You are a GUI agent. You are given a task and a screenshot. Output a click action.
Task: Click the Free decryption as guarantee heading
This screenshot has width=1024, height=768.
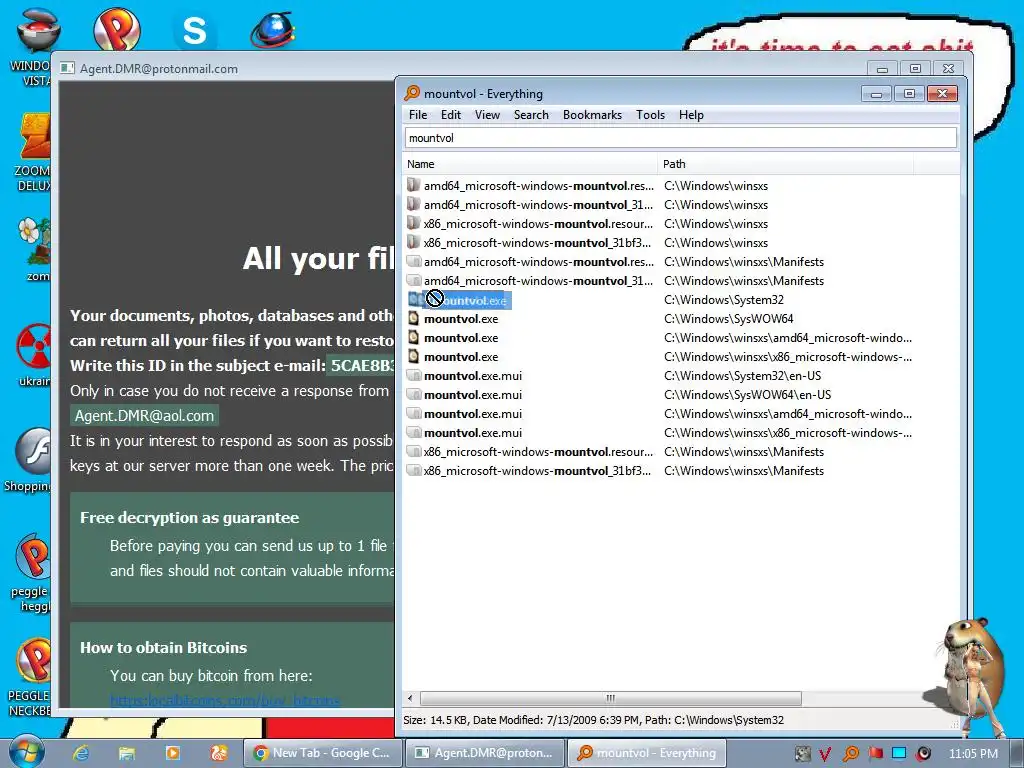[189, 518]
